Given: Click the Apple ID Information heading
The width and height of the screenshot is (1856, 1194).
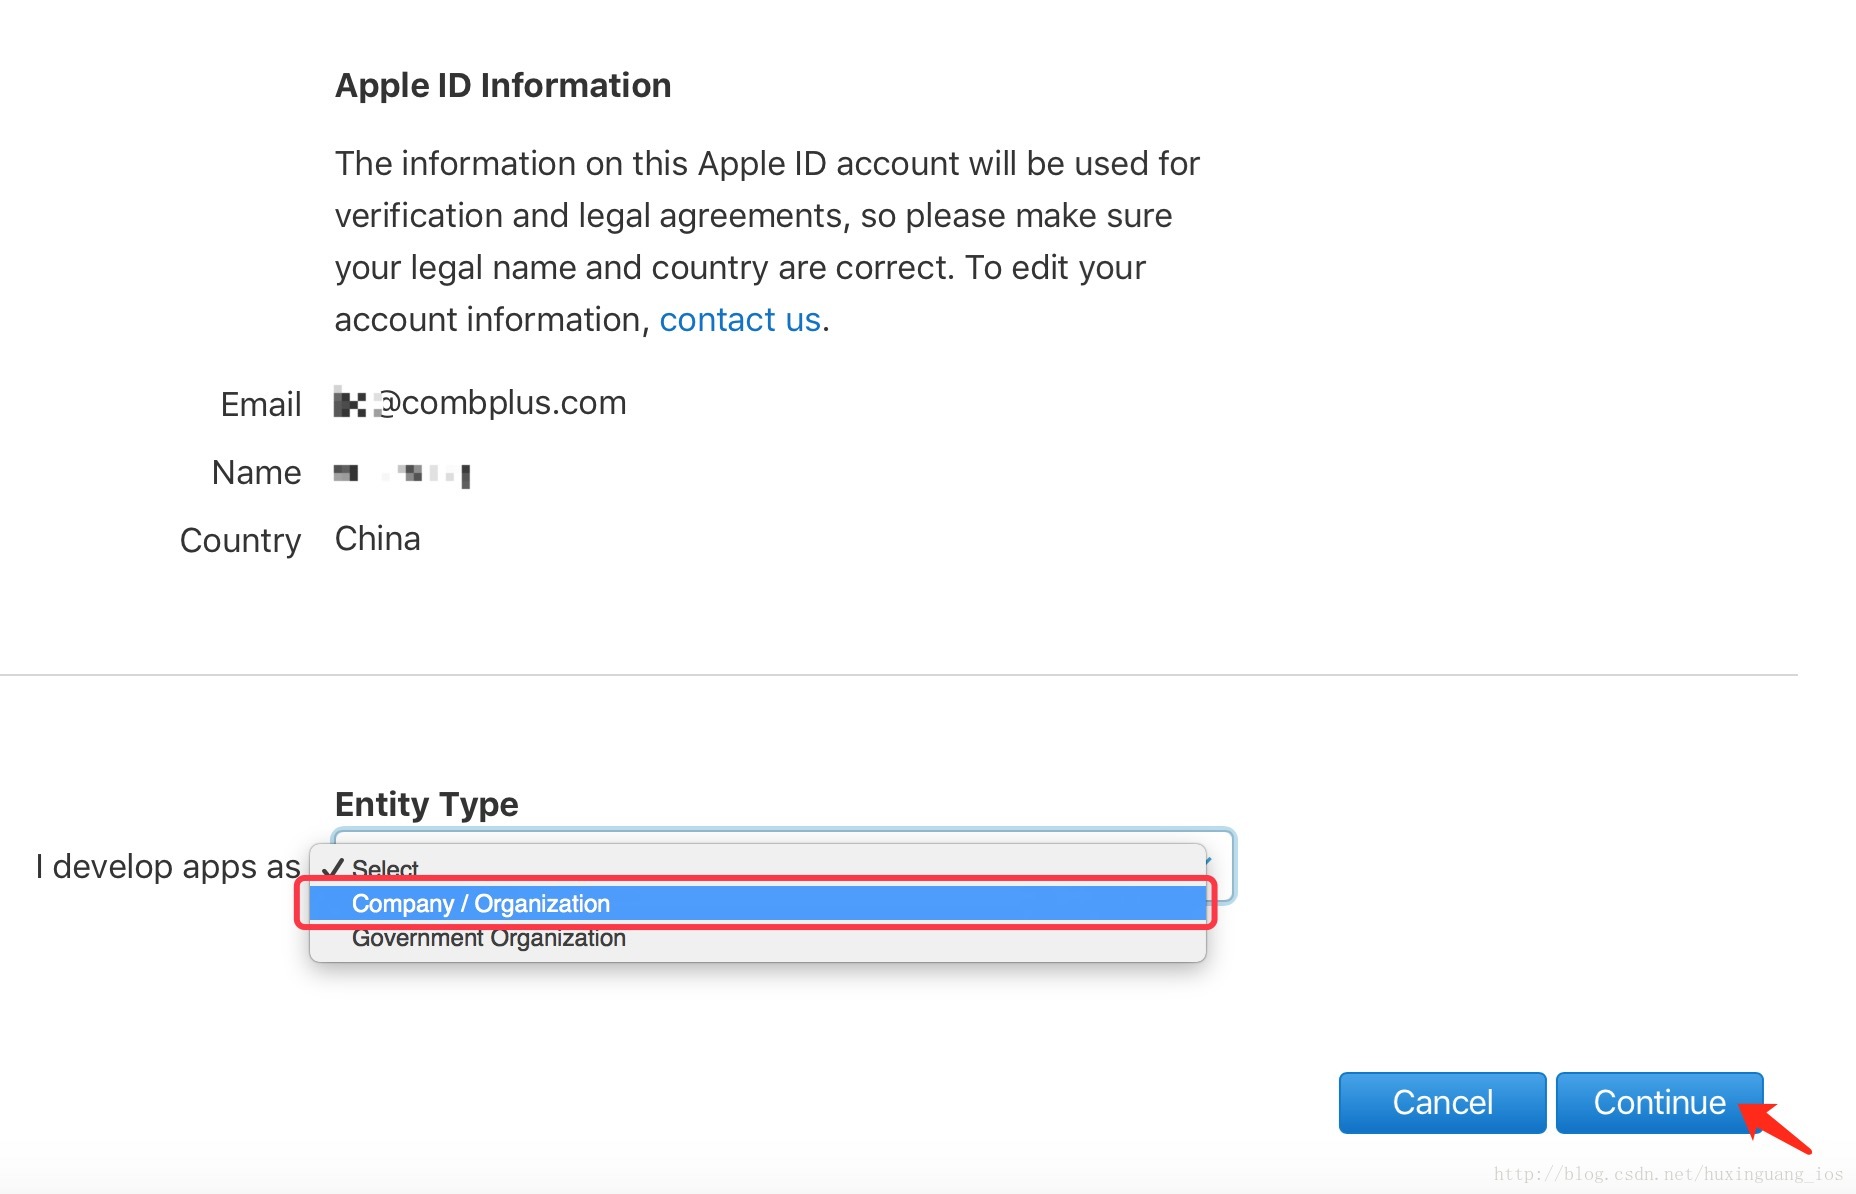Looking at the screenshot, I should [x=503, y=85].
